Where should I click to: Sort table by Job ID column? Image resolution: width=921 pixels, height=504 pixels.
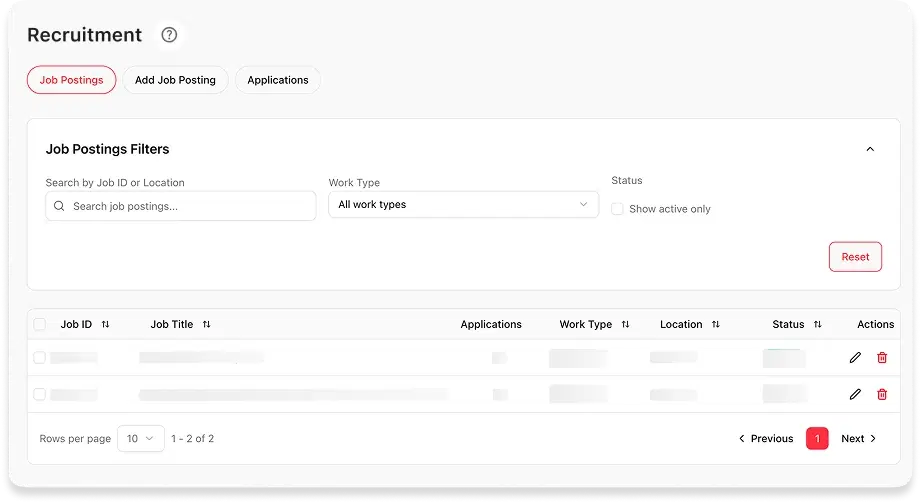[x=106, y=324]
